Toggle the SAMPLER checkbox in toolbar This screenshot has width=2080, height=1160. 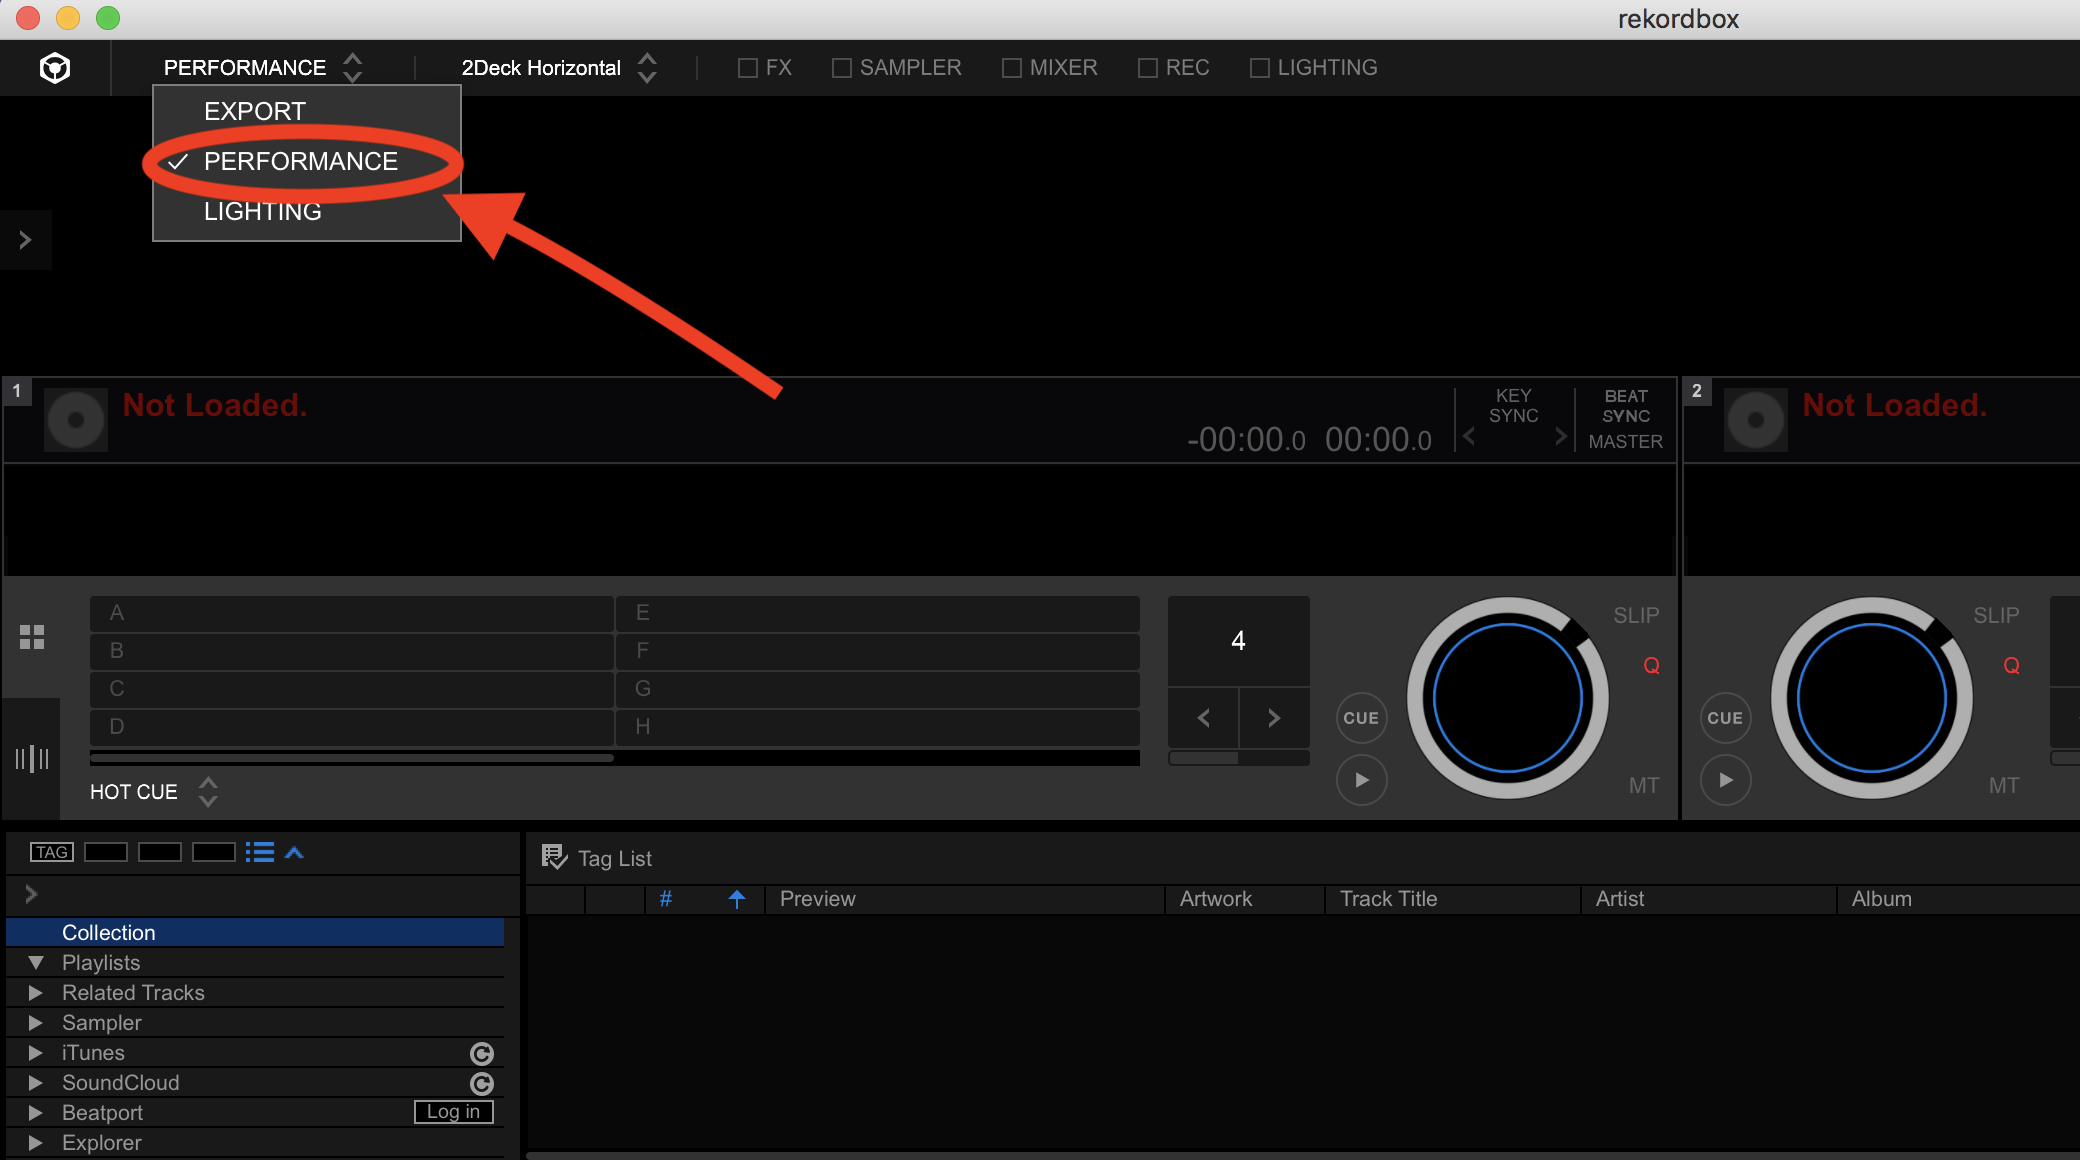pos(843,66)
